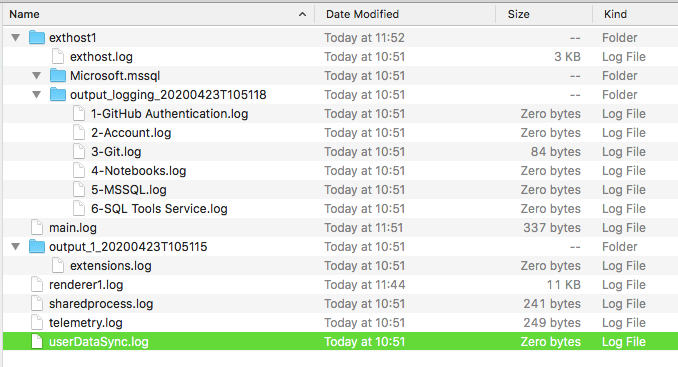Click the exthost1 folder icon
Image resolution: width=678 pixels, height=367 pixels.
37,38
